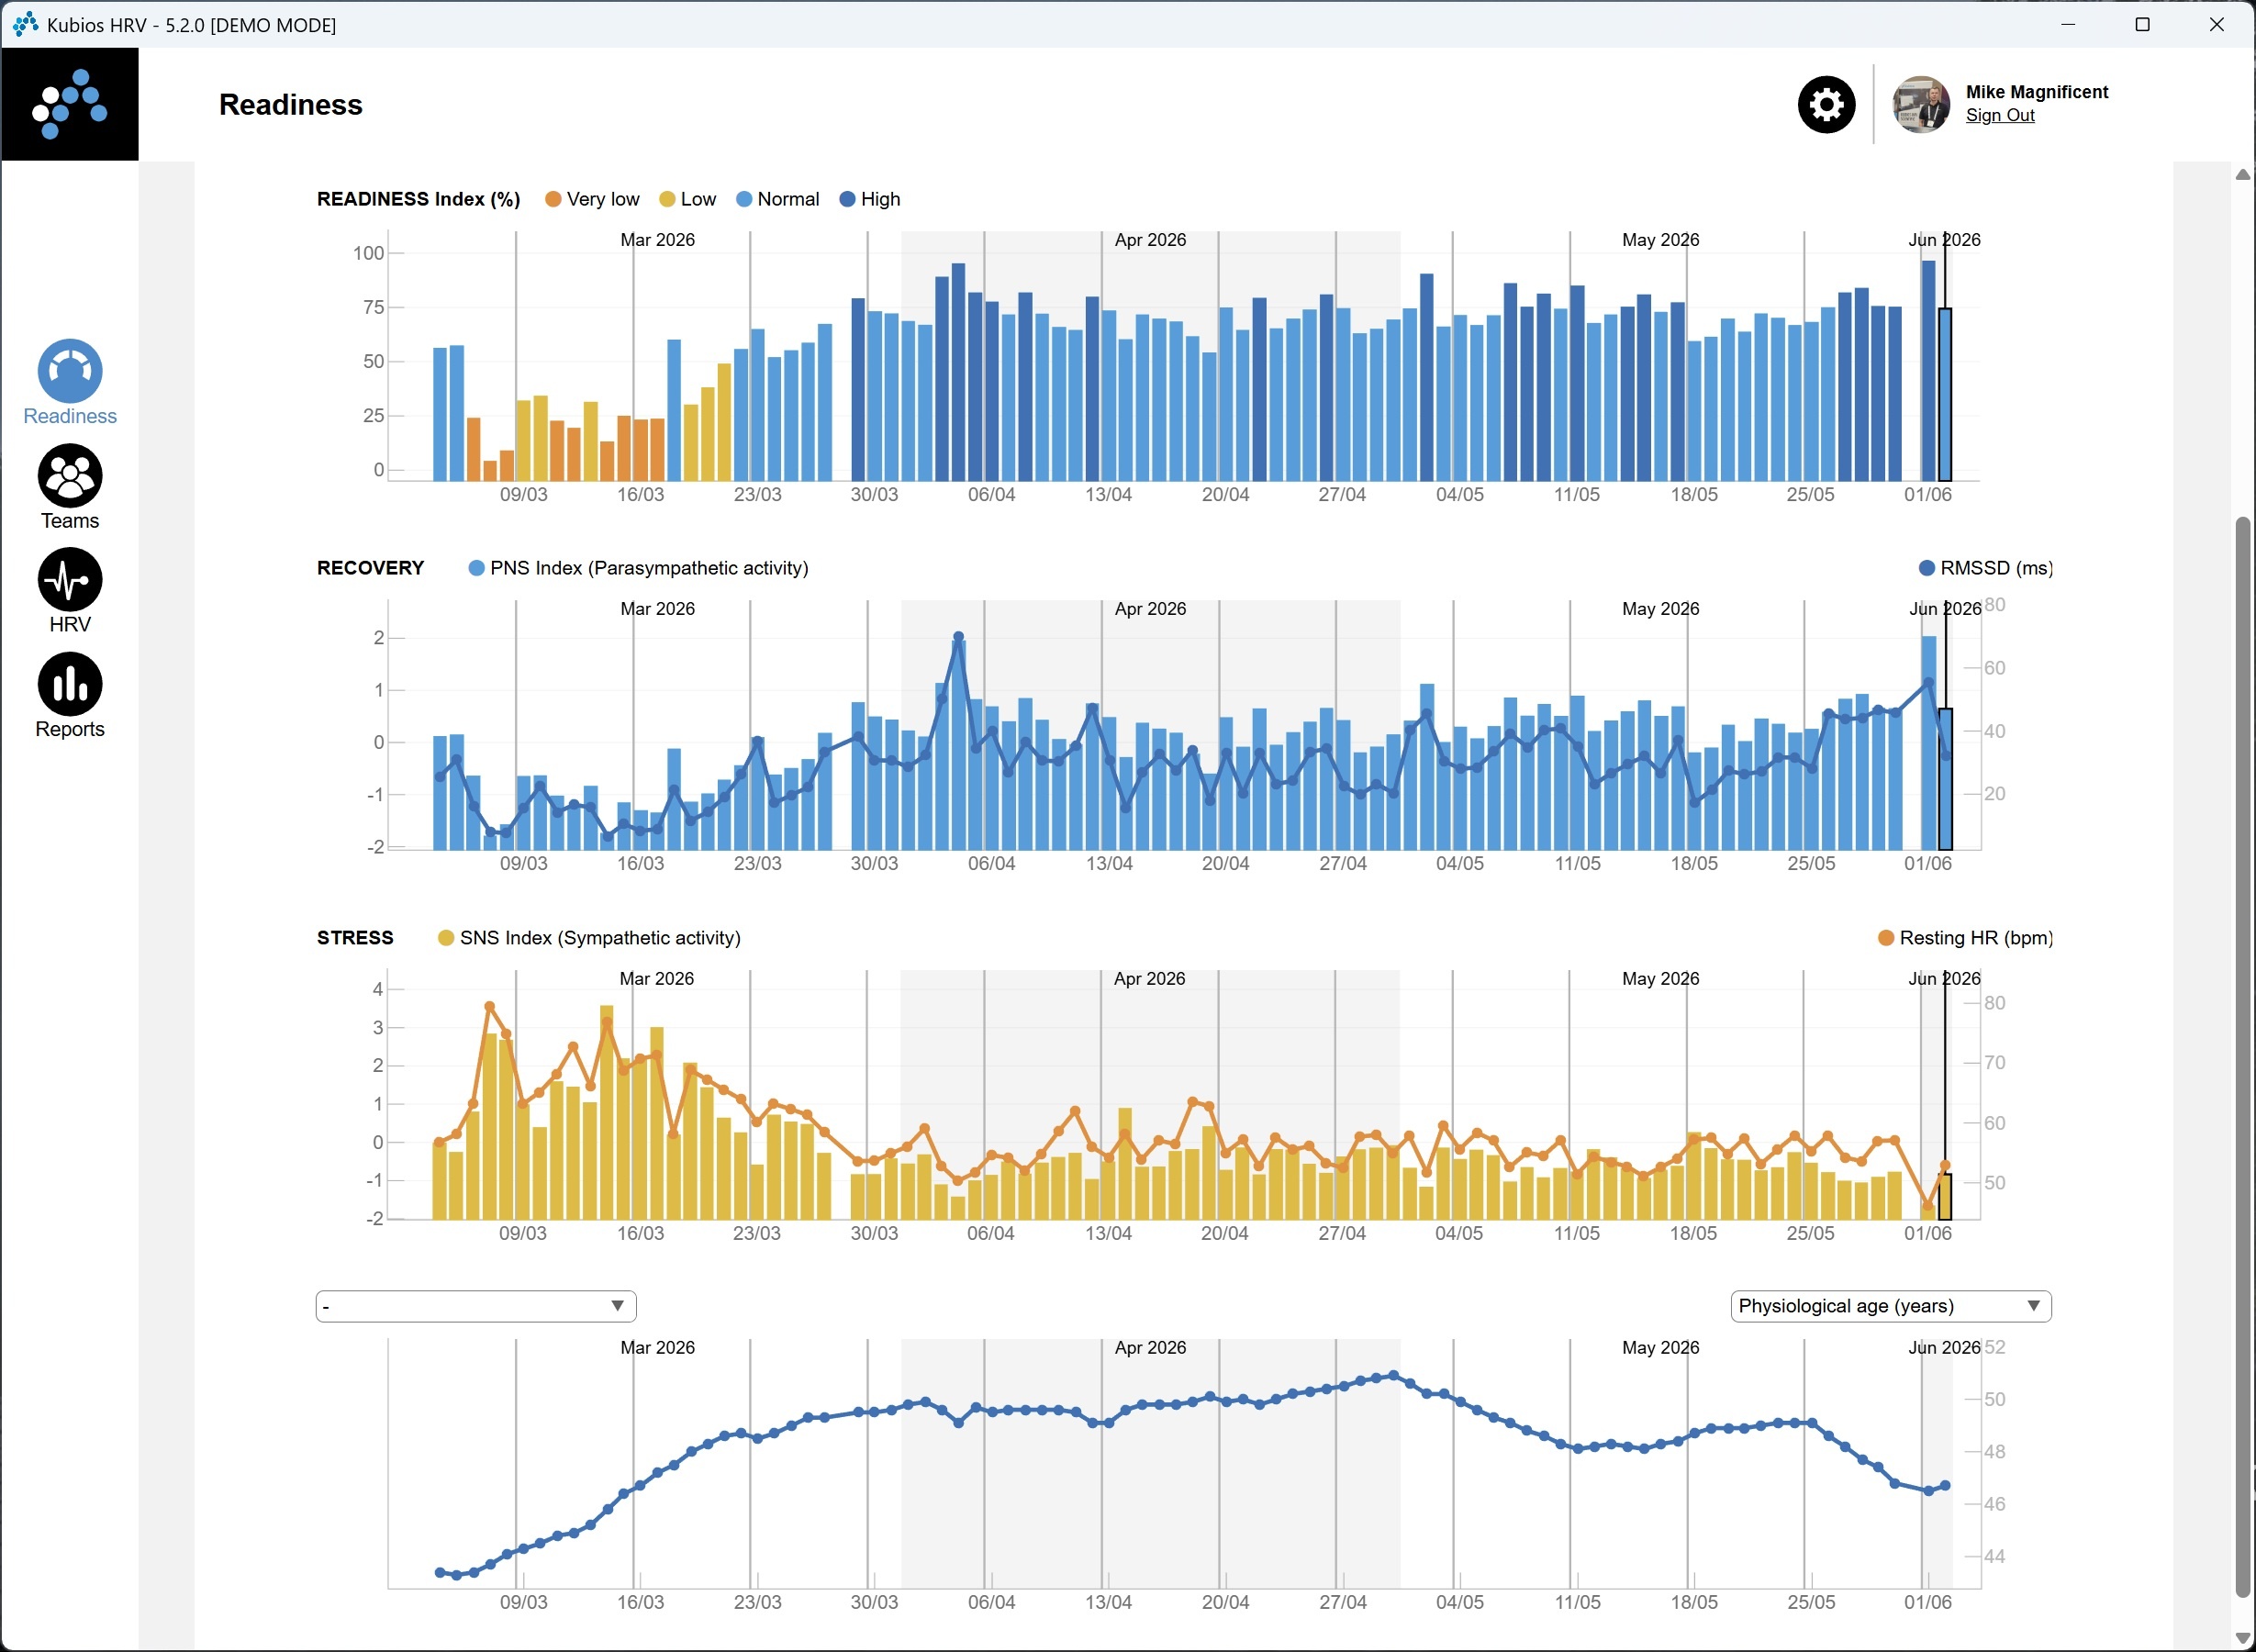The width and height of the screenshot is (2256, 1652).
Task: Open settings via the gear icon
Action: pos(1826,105)
